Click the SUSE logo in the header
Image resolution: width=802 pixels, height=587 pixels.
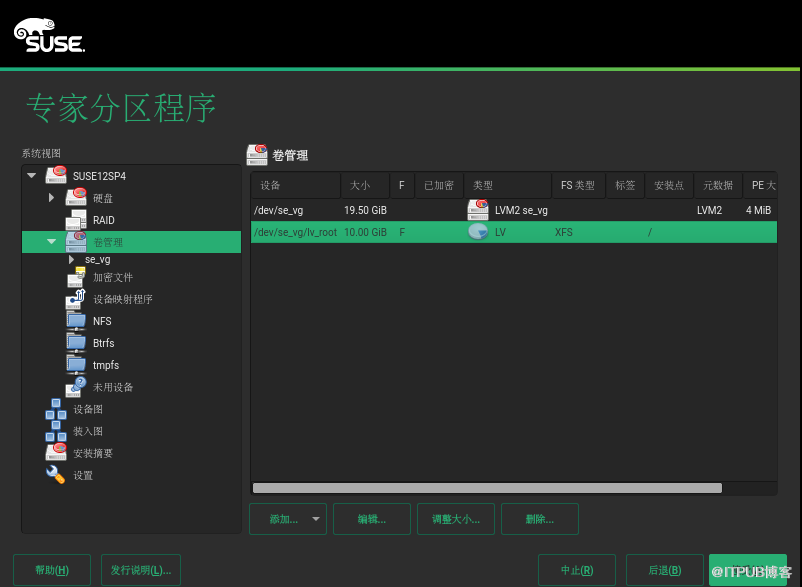(50, 35)
